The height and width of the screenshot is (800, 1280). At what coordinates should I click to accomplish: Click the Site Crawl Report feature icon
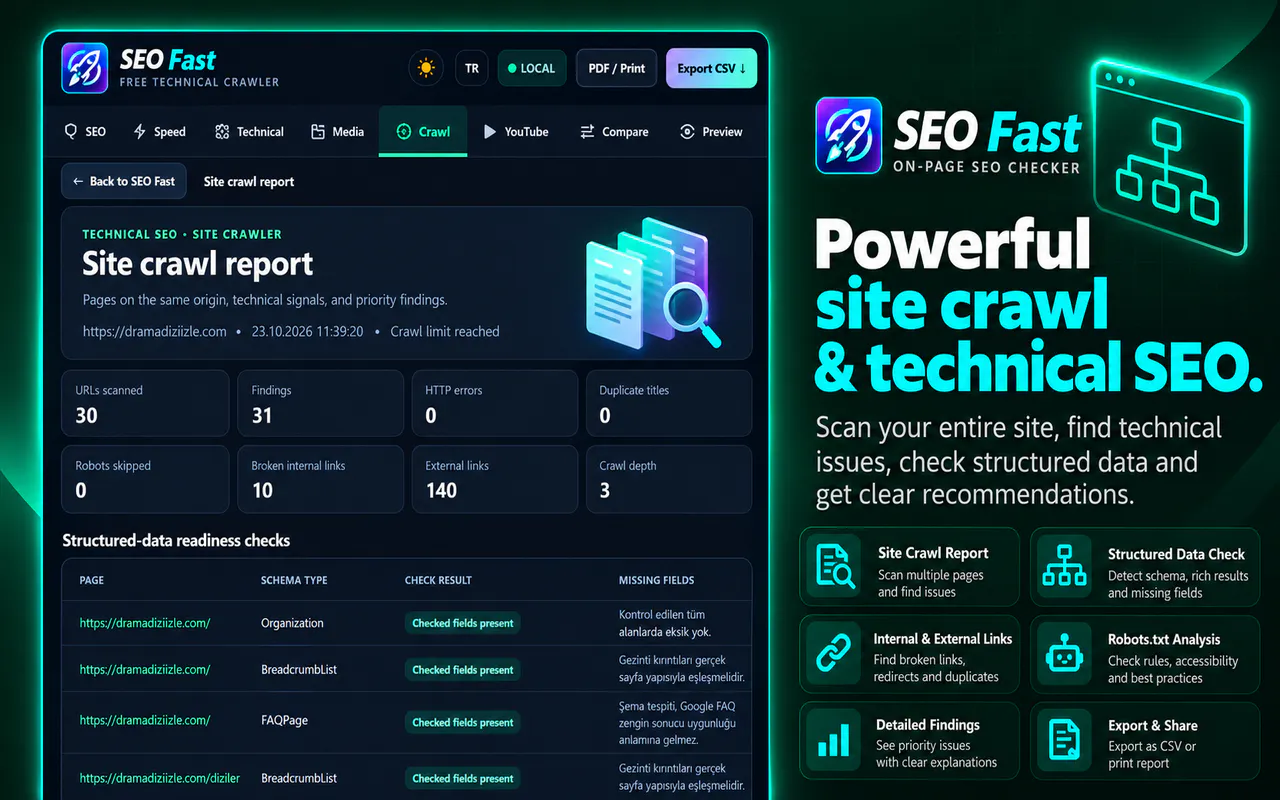click(x=834, y=567)
